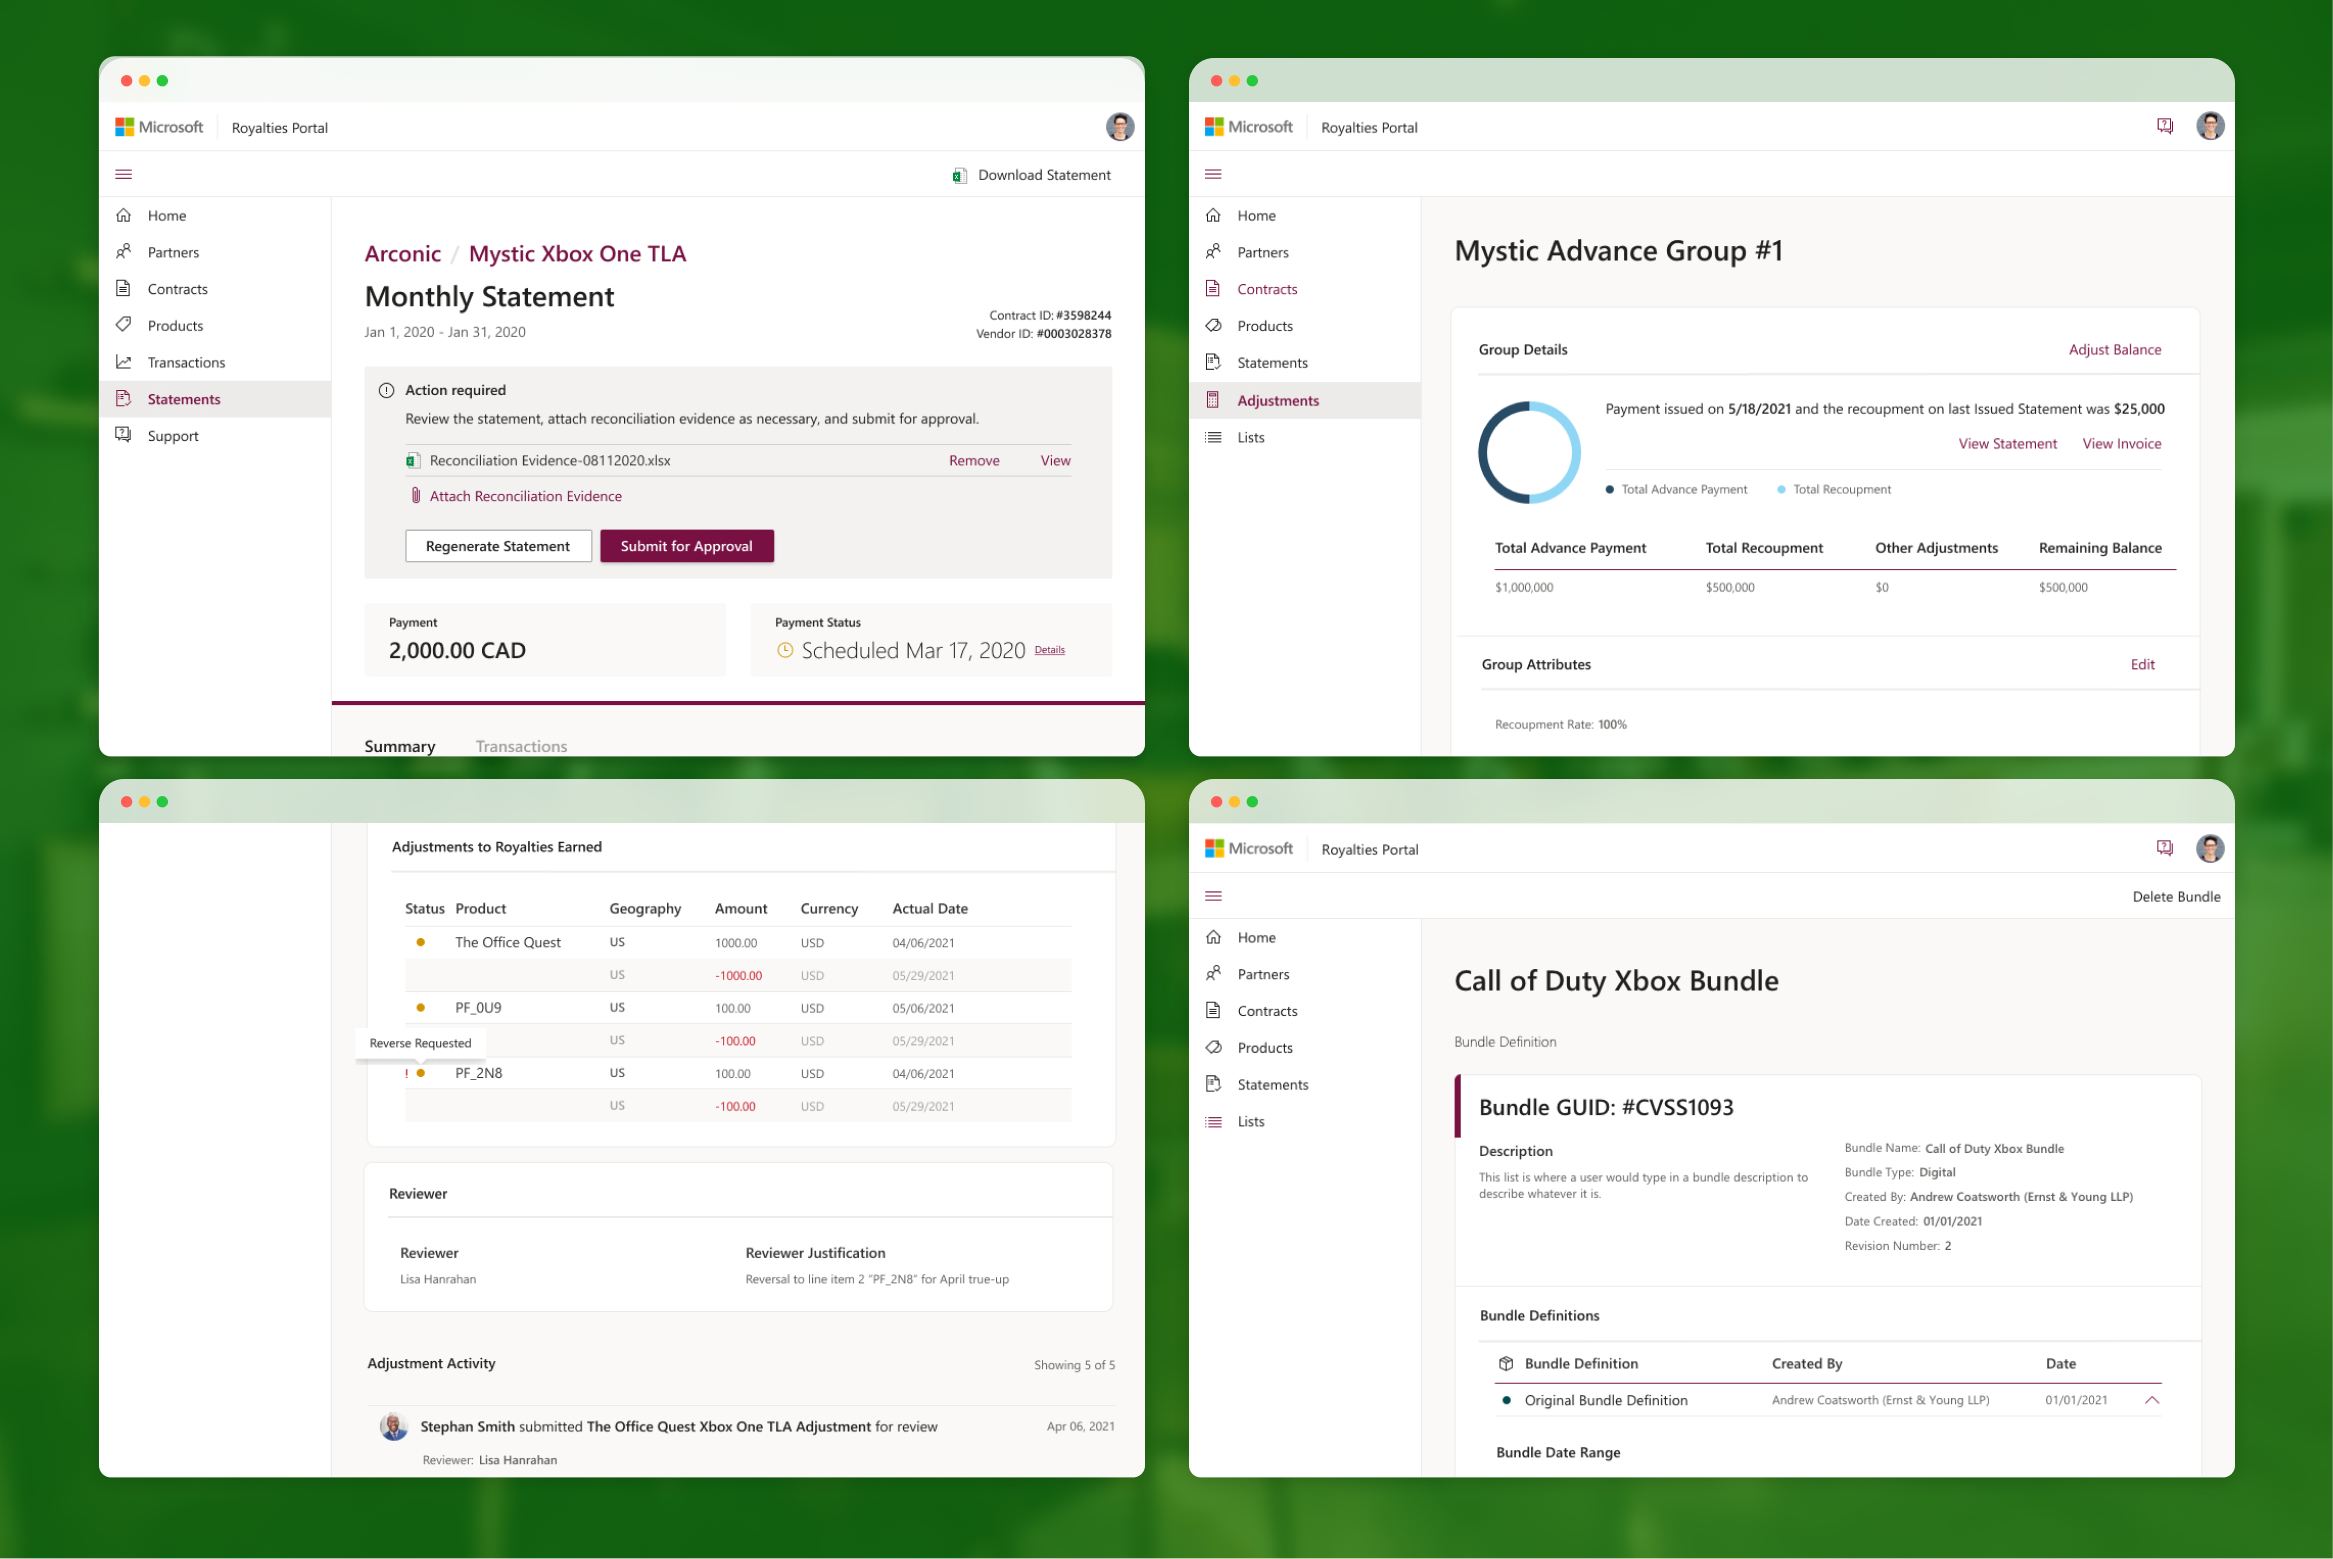This screenshot has height=1559, width=2333.
Task: Click the user avatar in the Call of Duty Bundle window
Action: [x=2209, y=848]
